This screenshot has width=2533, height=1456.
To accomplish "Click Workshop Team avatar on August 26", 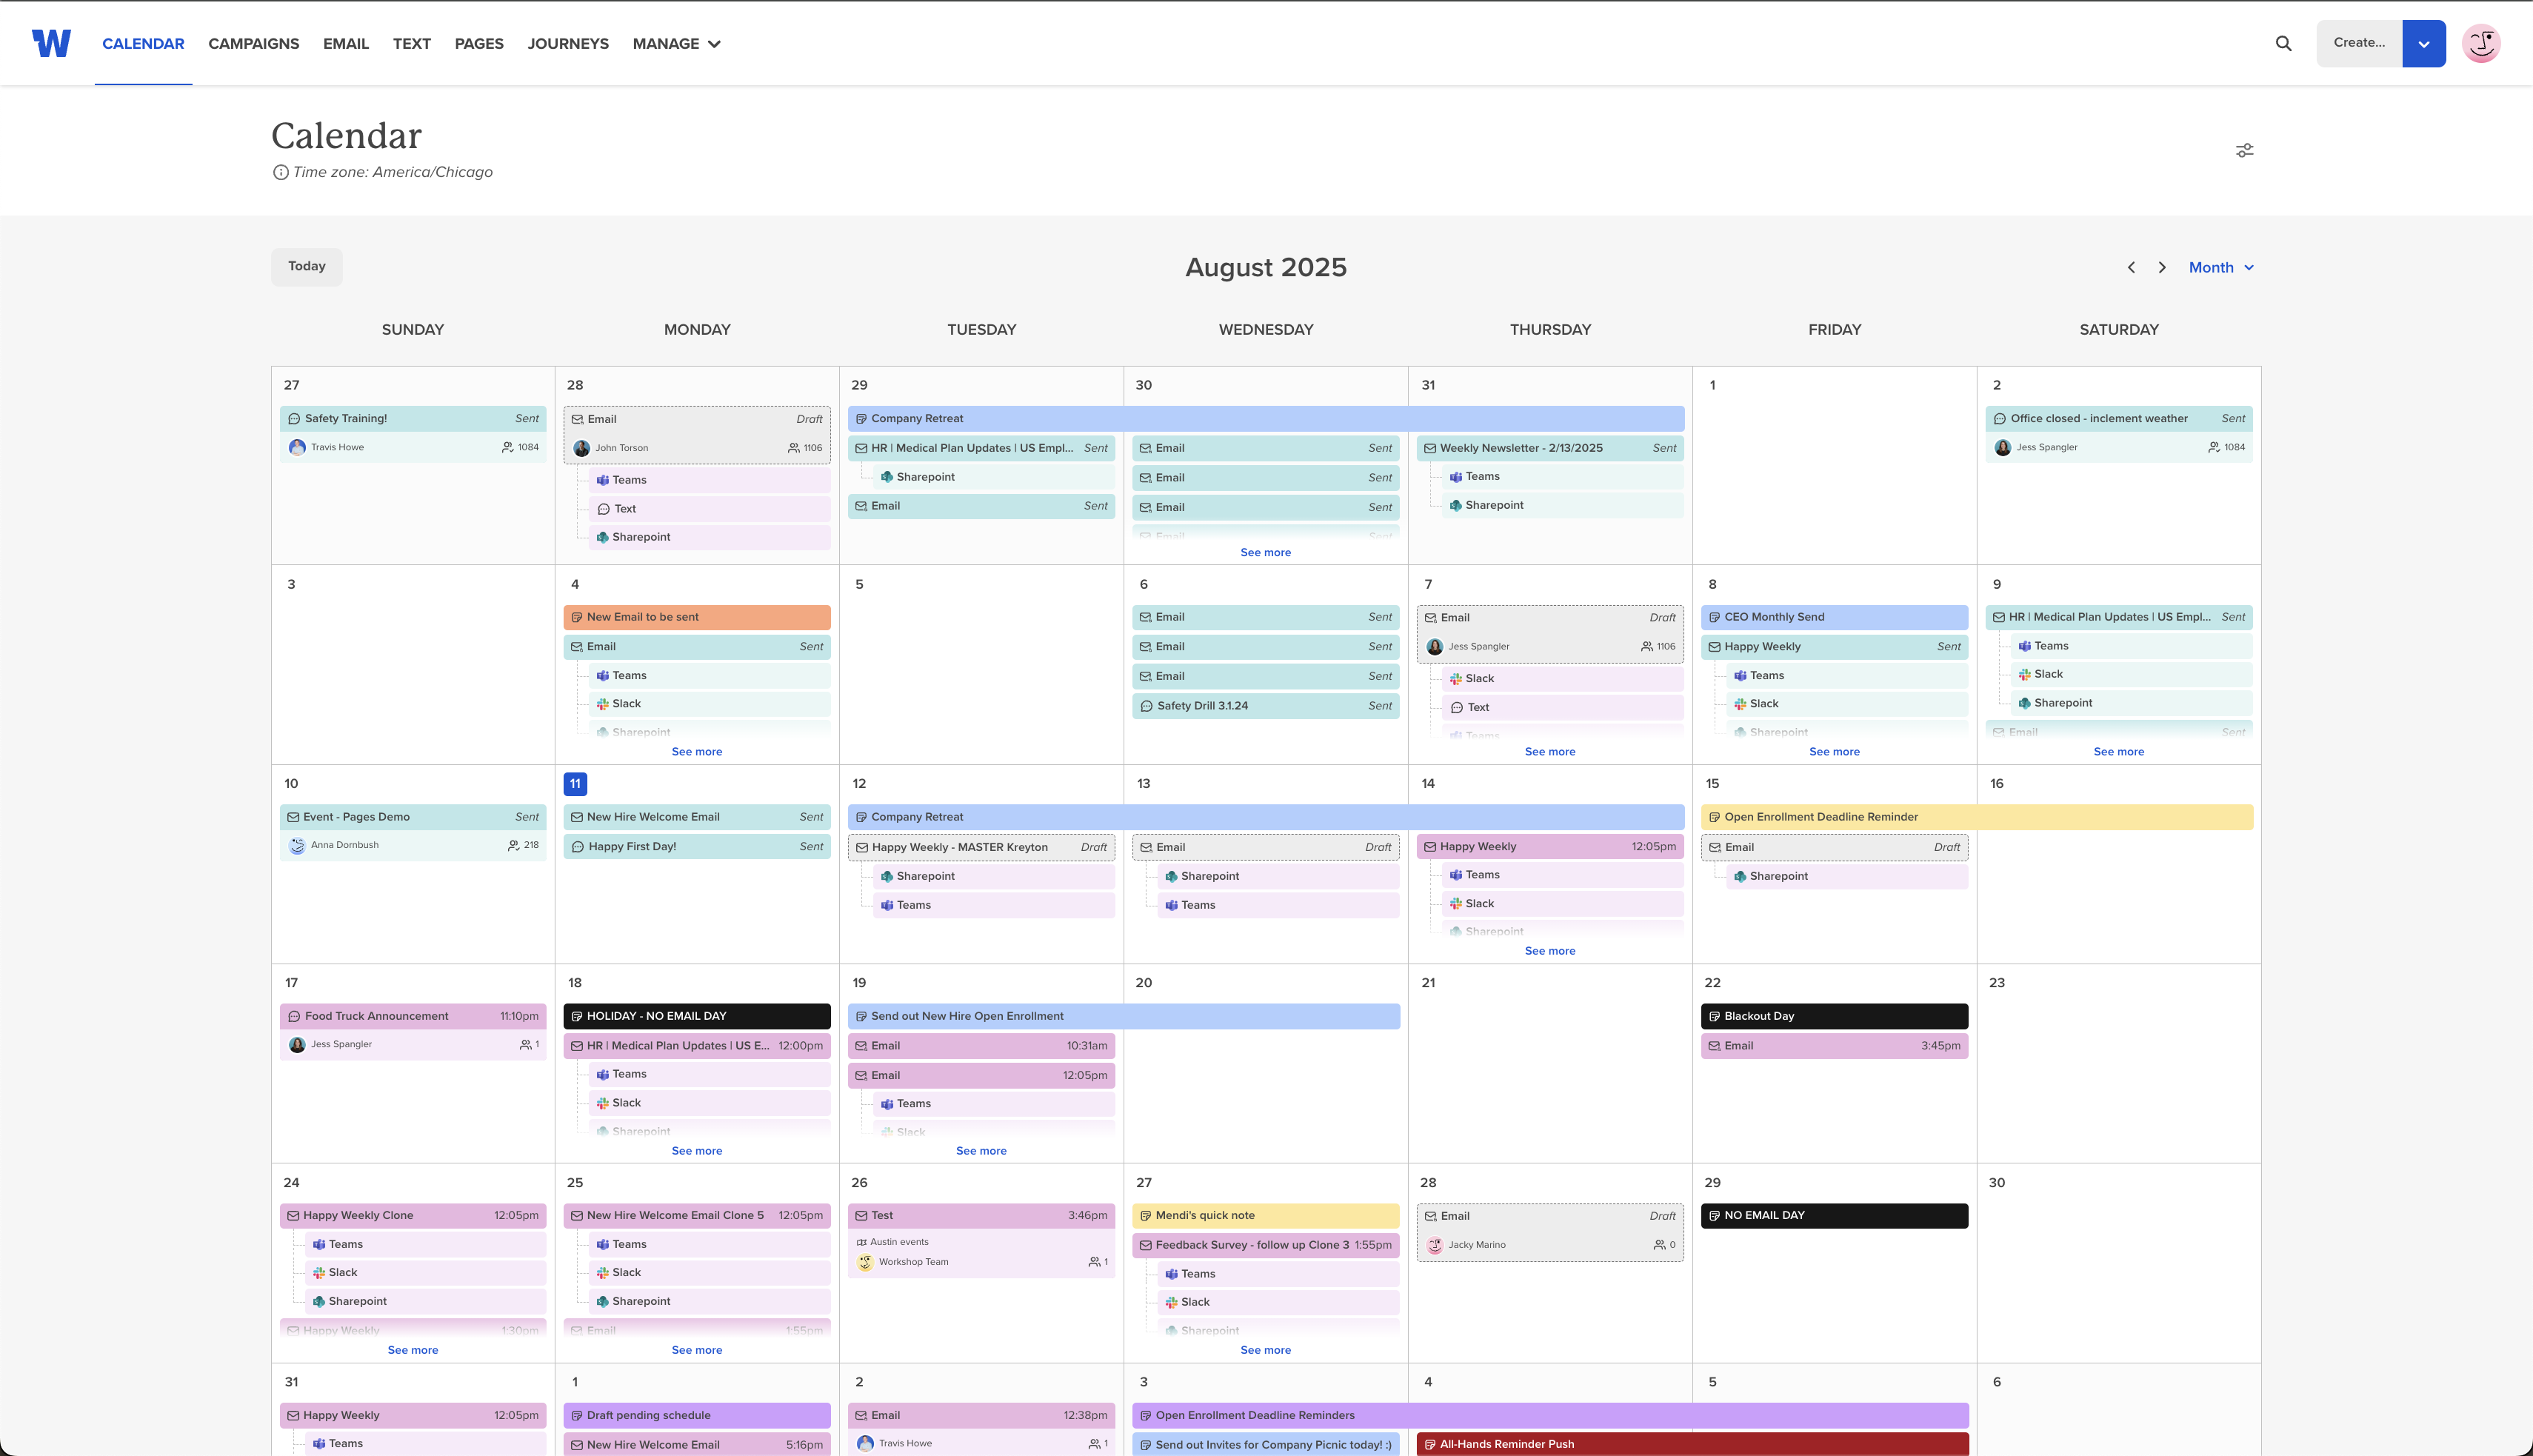I will tap(865, 1262).
